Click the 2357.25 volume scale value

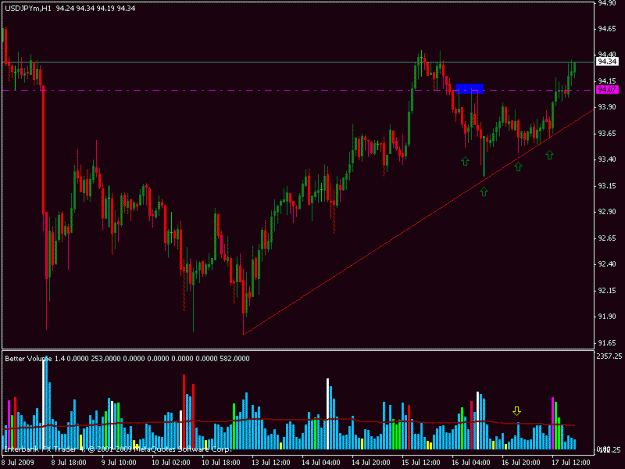pos(609,356)
